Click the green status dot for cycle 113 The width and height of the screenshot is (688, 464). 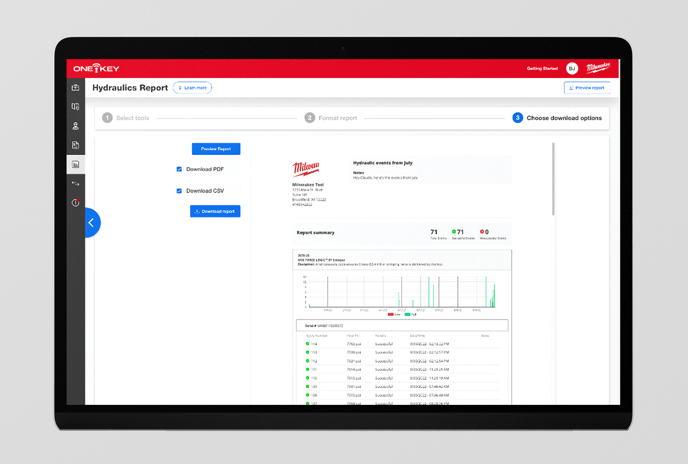(307, 352)
